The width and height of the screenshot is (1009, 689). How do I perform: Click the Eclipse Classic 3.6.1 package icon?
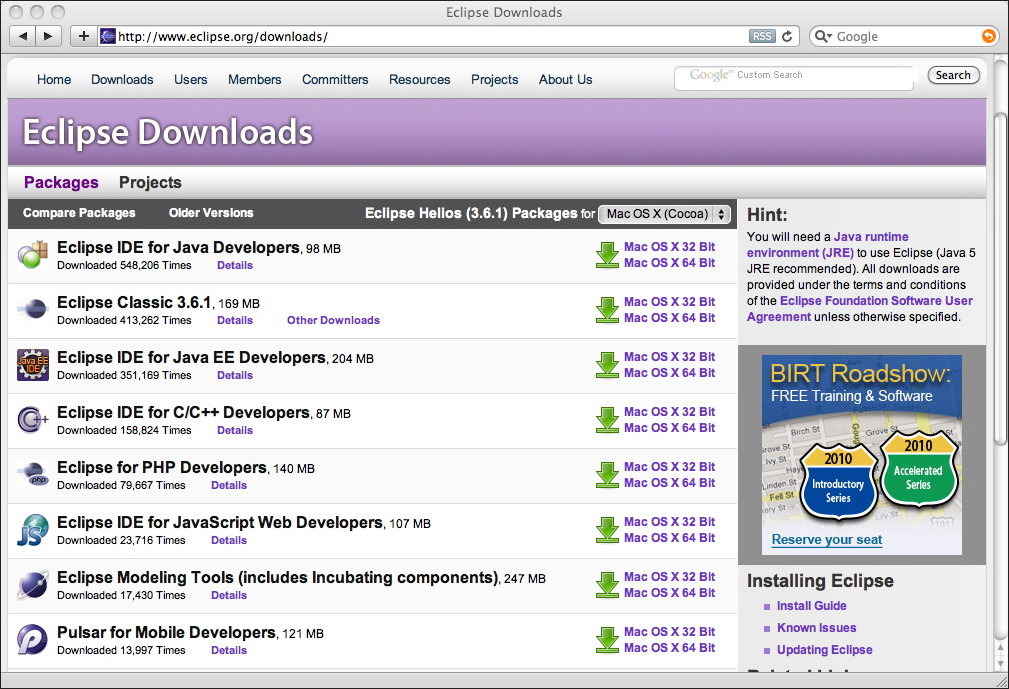coord(32,309)
